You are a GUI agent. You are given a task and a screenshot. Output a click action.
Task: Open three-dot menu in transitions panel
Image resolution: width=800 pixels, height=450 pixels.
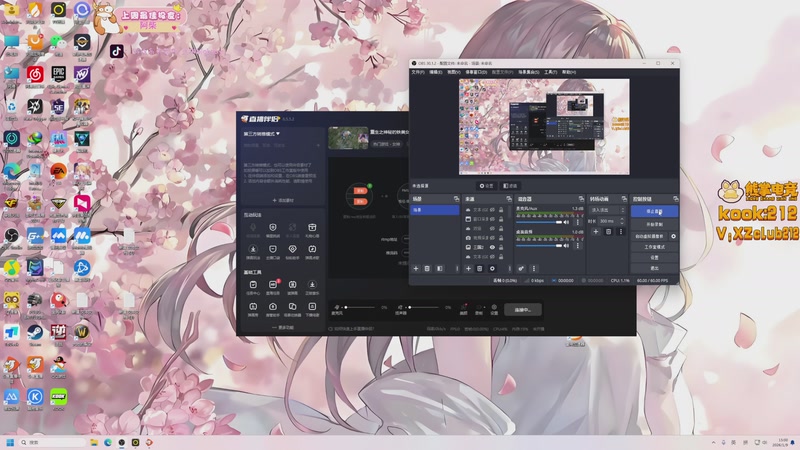coord(620,232)
